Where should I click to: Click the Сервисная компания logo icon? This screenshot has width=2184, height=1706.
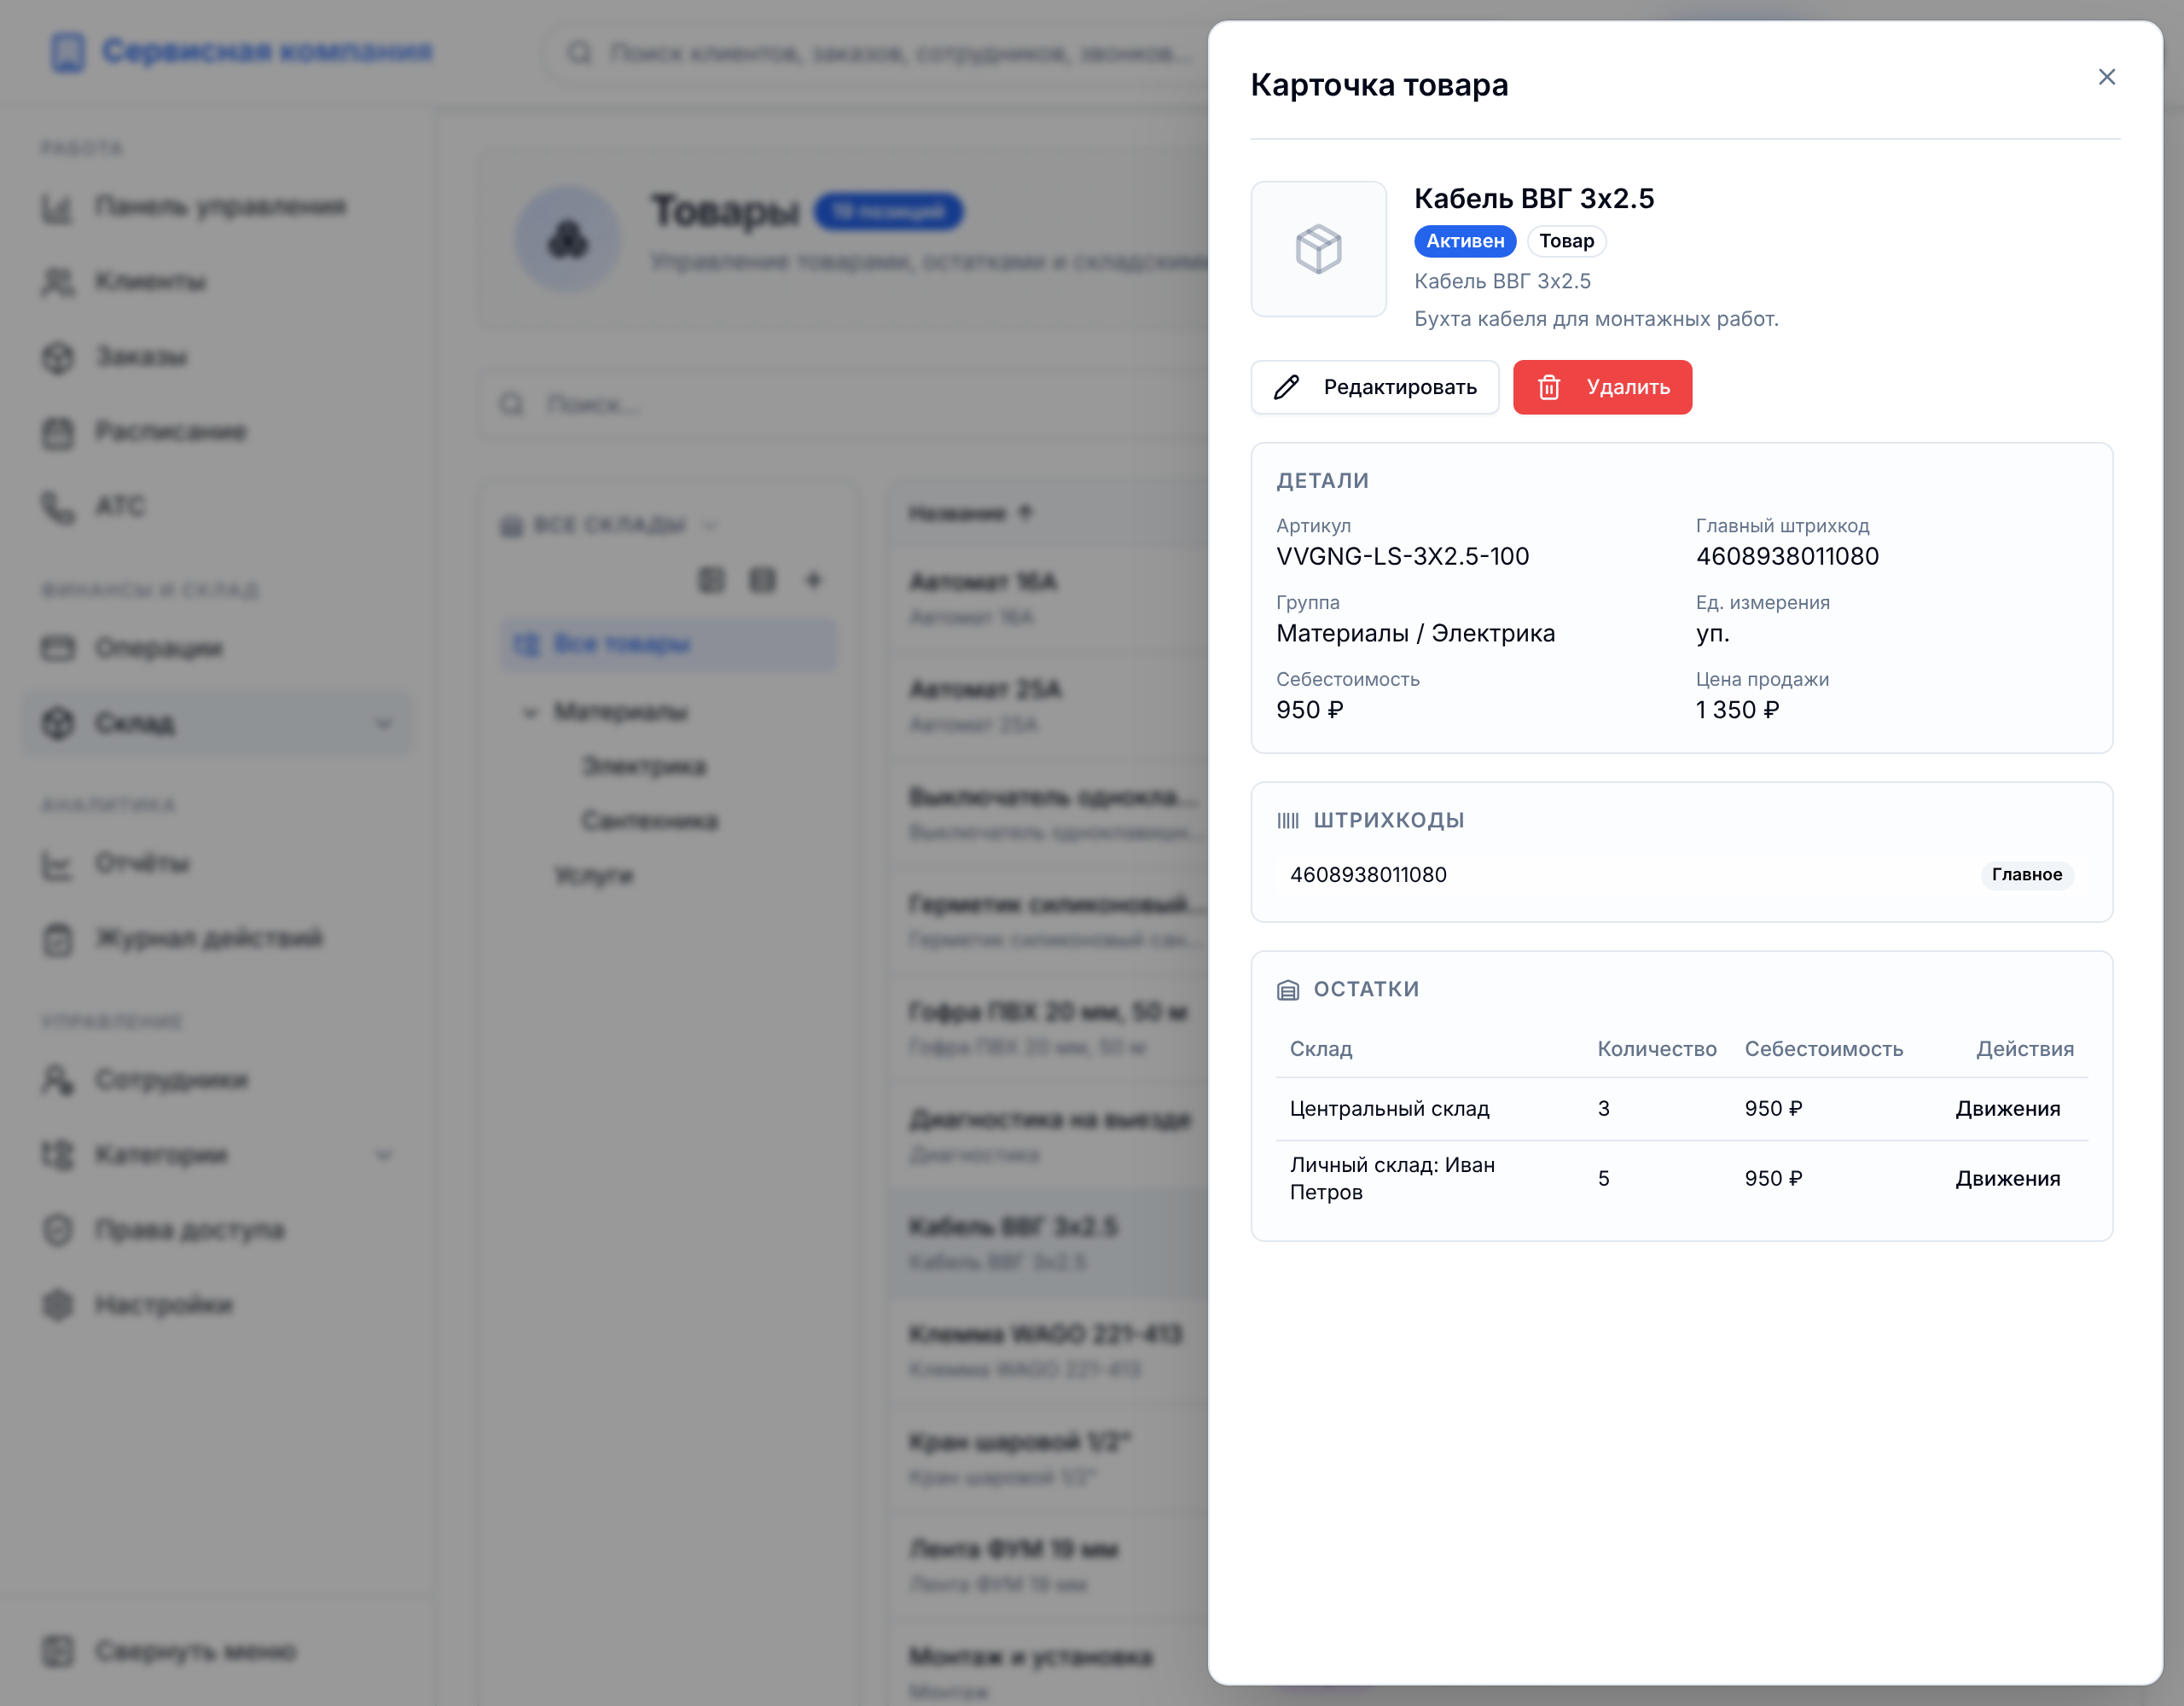68,52
